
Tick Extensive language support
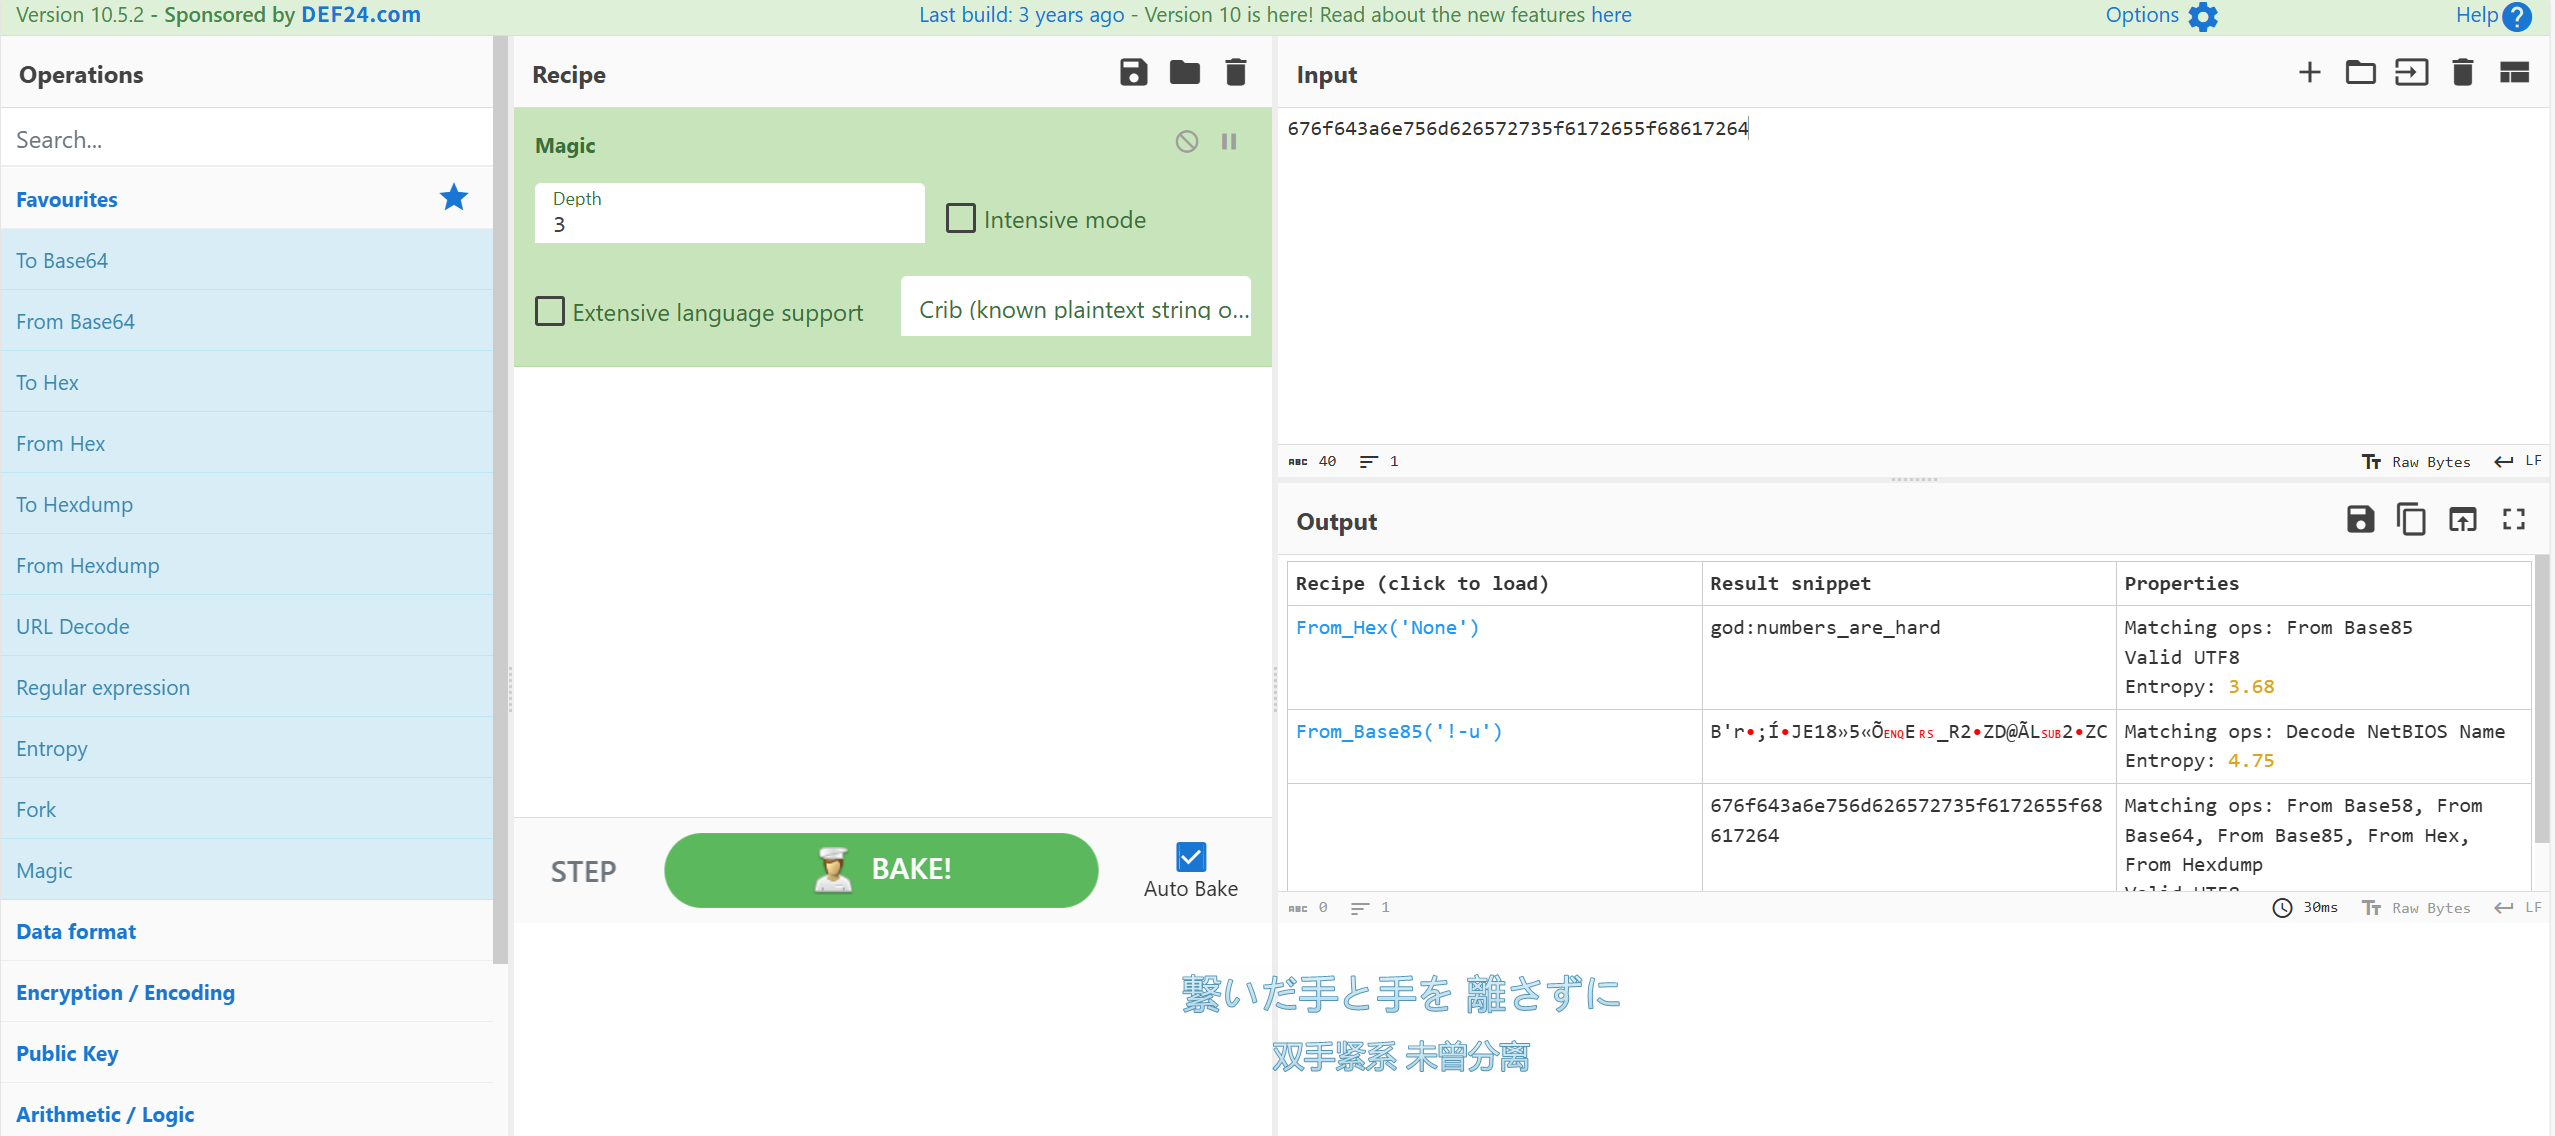point(550,312)
